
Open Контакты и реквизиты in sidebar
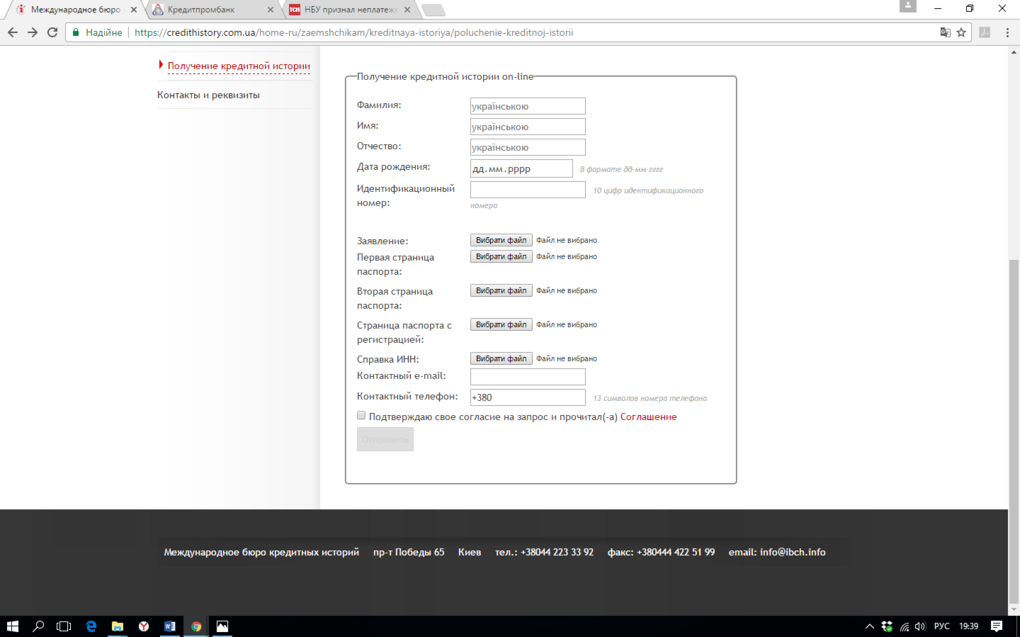(x=208, y=95)
